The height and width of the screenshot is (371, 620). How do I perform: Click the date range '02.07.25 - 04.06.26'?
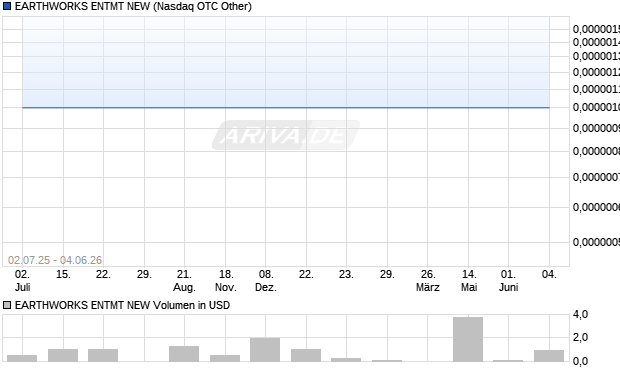click(55, 260)
